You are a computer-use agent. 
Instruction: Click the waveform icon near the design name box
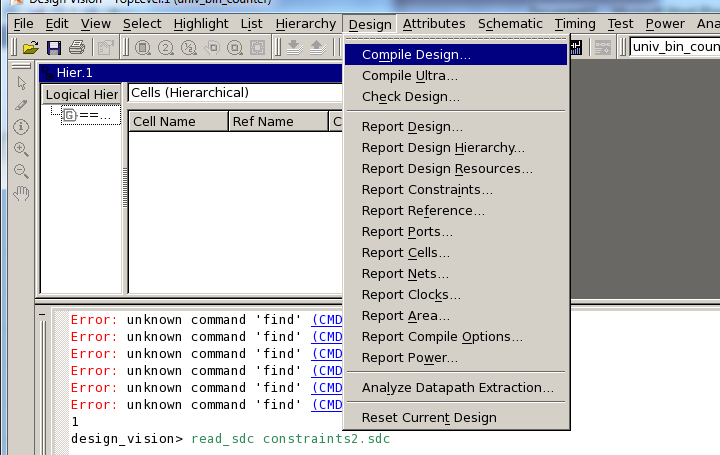tap(576, 47)
